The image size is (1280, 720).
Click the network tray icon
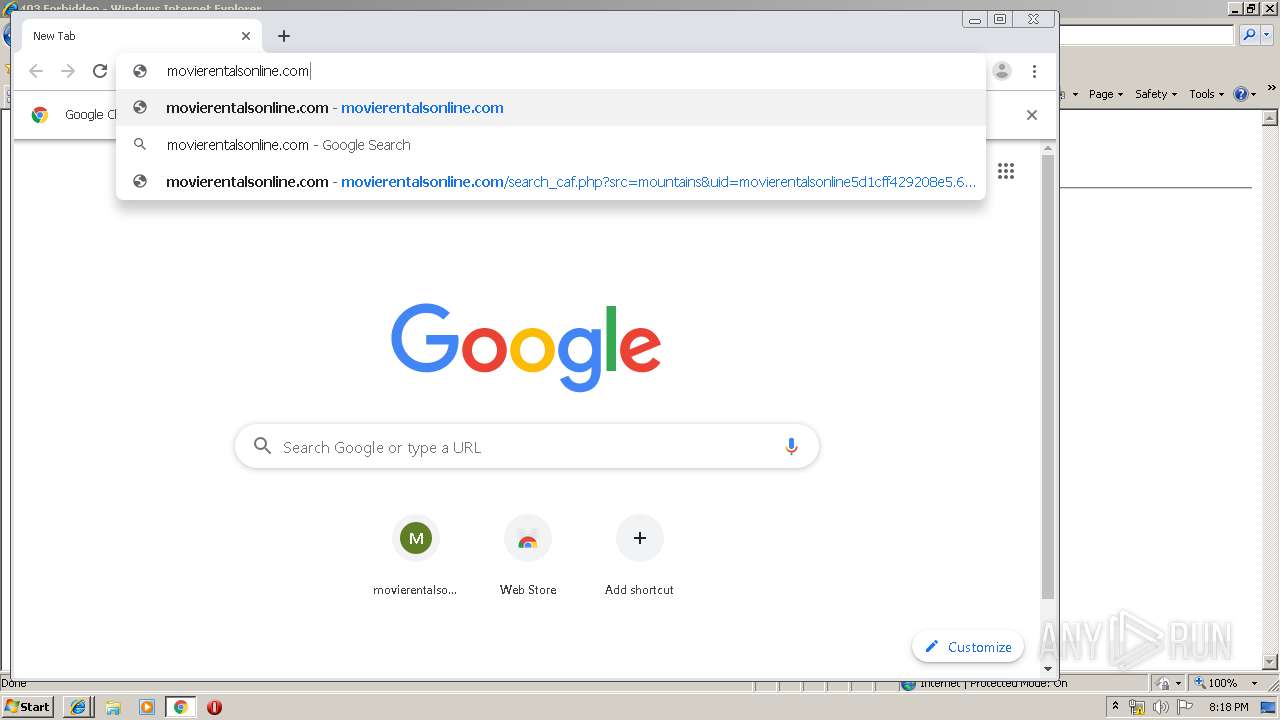[x=1136, y=707]
